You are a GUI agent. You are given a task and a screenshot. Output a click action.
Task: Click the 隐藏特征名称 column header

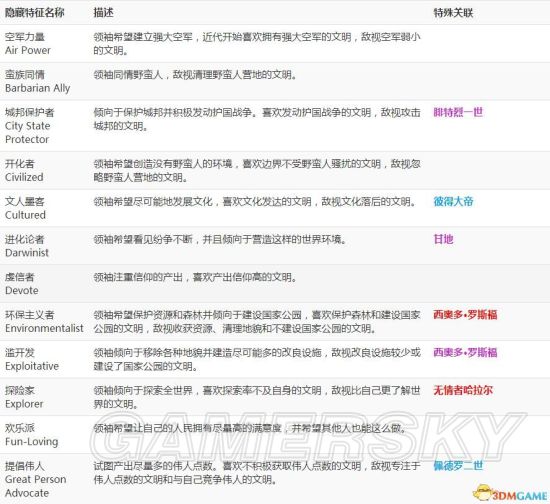34,13
